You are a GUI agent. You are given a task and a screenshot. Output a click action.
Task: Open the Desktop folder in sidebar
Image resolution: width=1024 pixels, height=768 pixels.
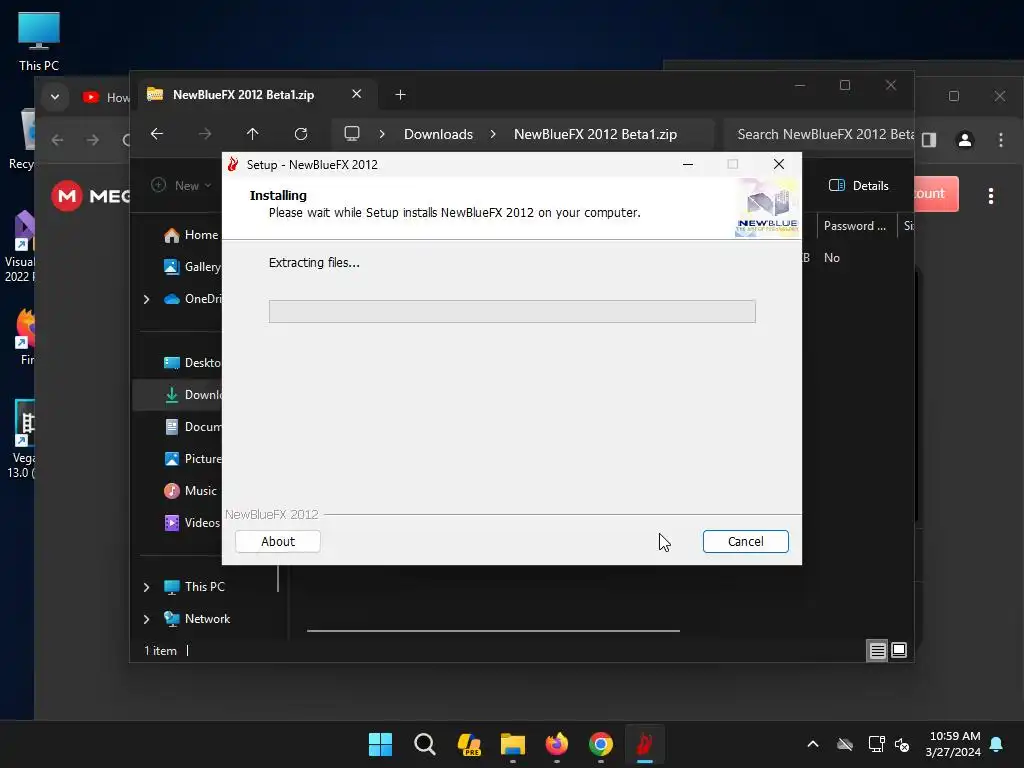pyautogui.click(x=192, y=362)
